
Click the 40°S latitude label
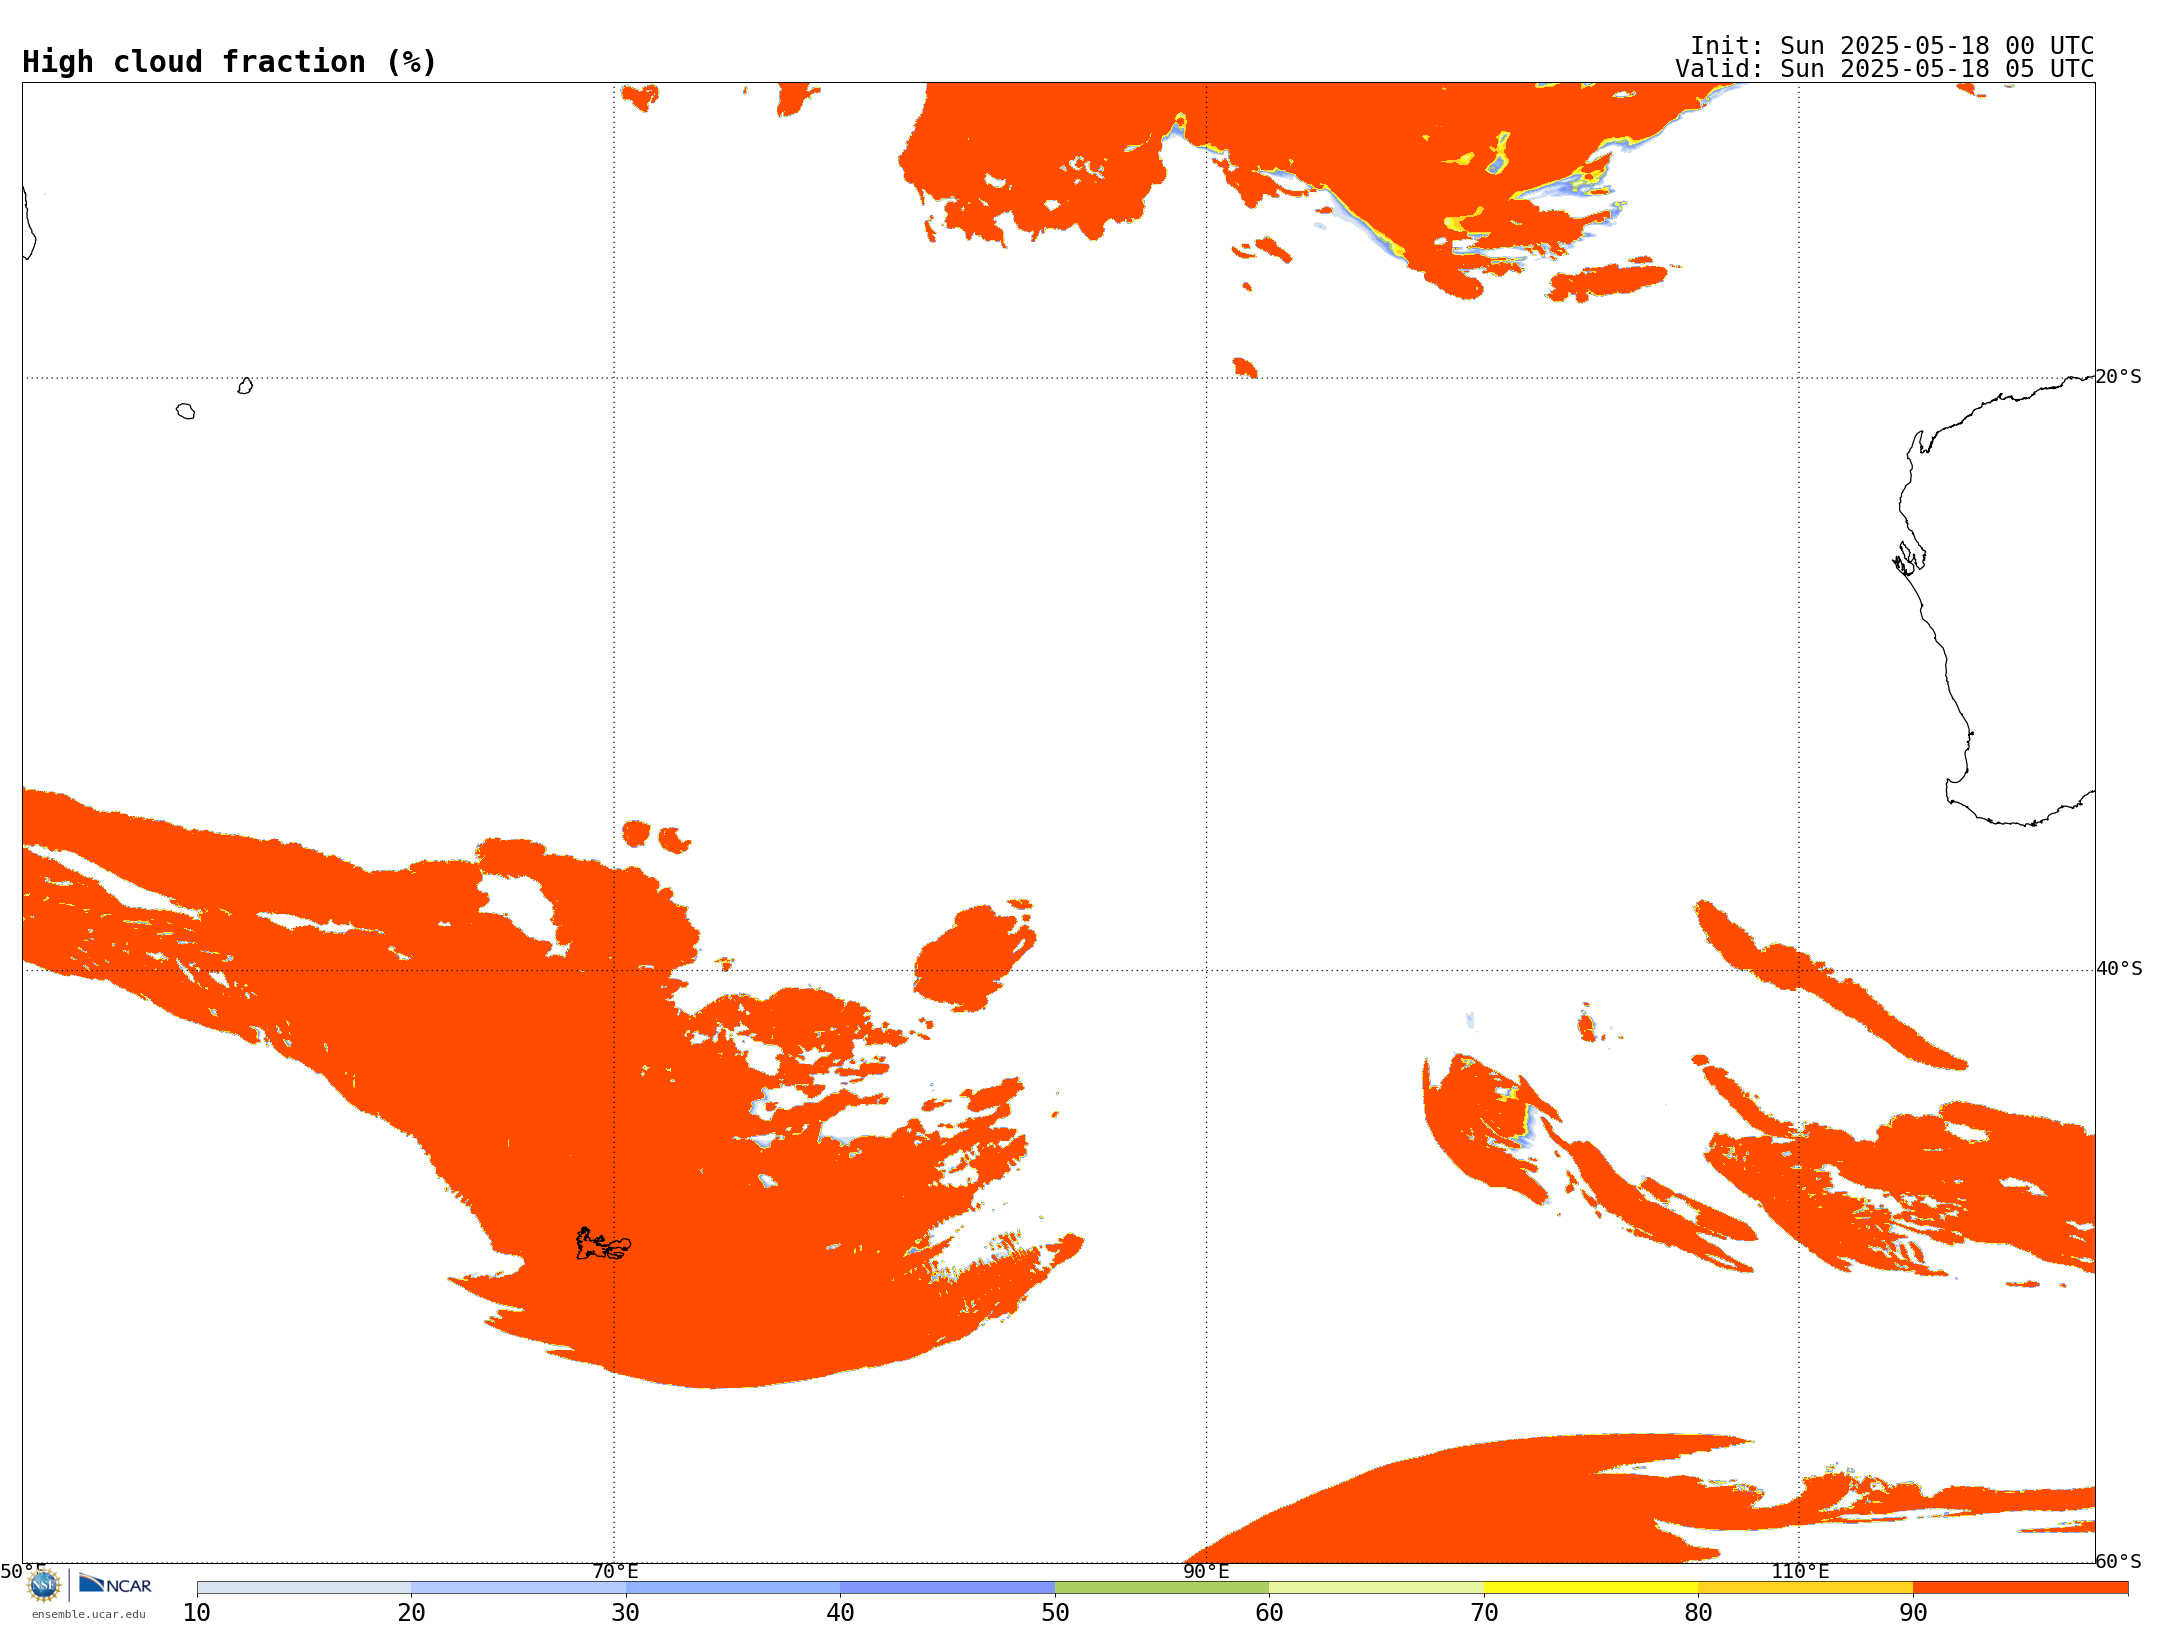(2119, 969)
